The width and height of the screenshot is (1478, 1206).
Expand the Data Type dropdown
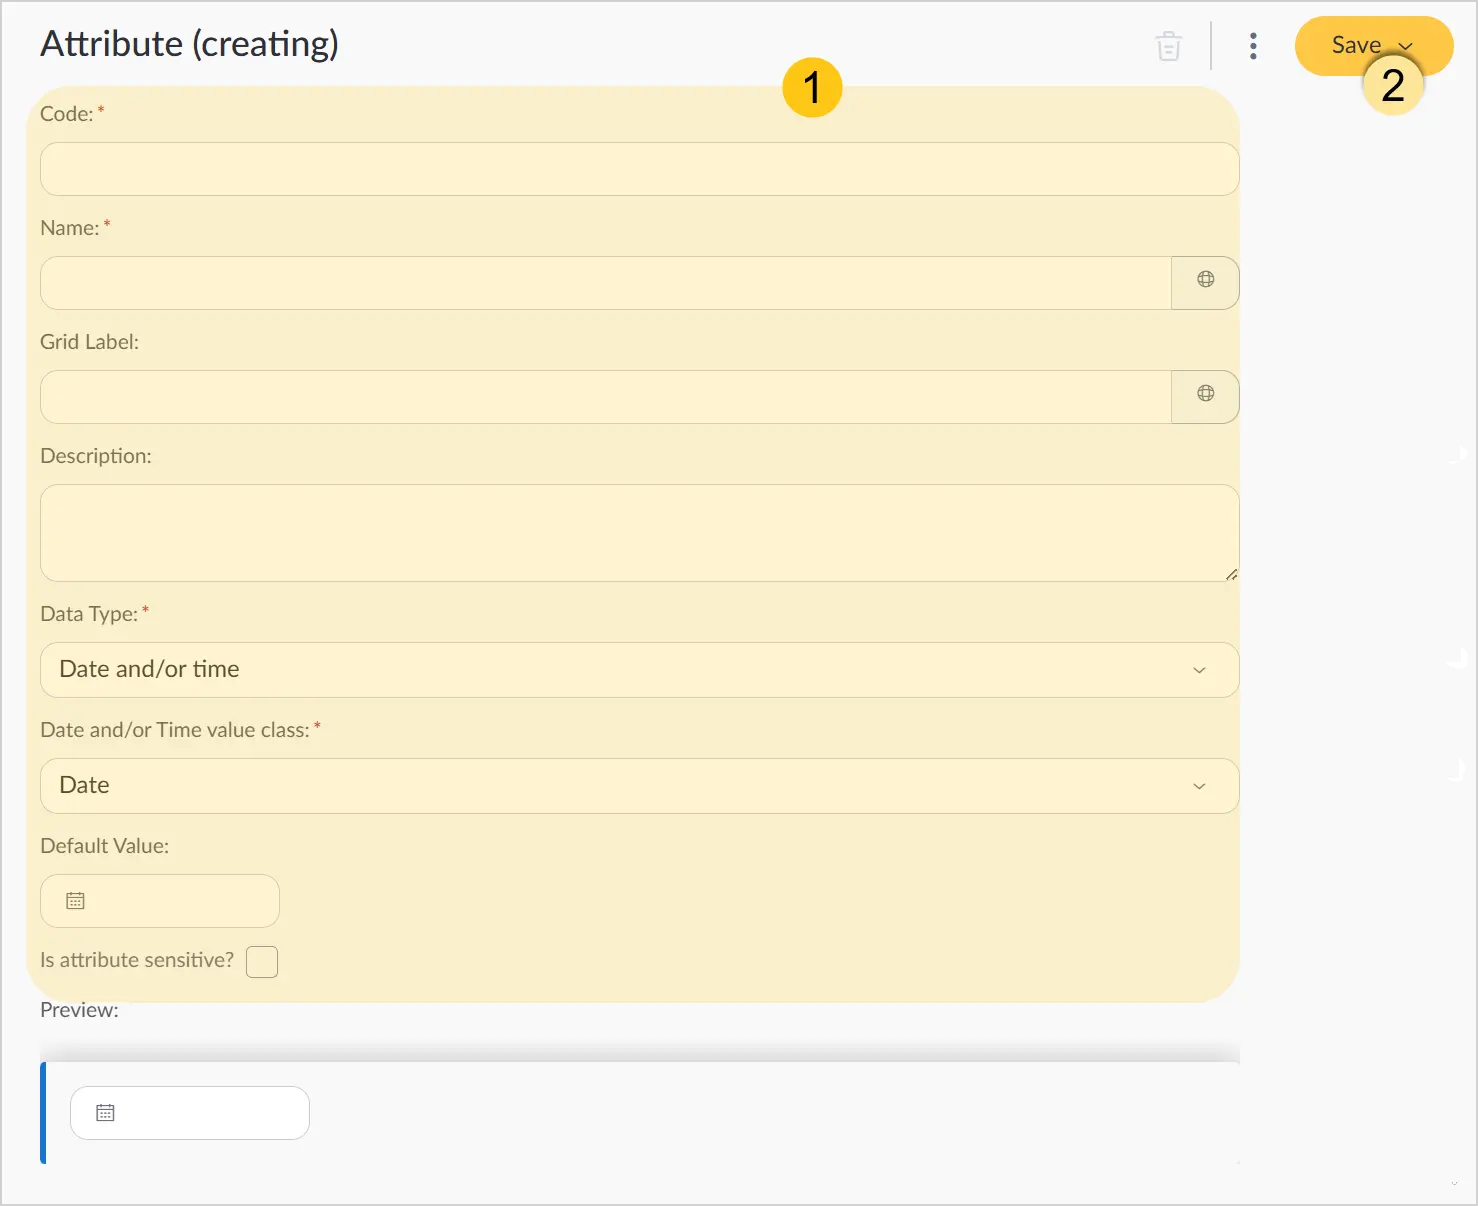[640, 670]
